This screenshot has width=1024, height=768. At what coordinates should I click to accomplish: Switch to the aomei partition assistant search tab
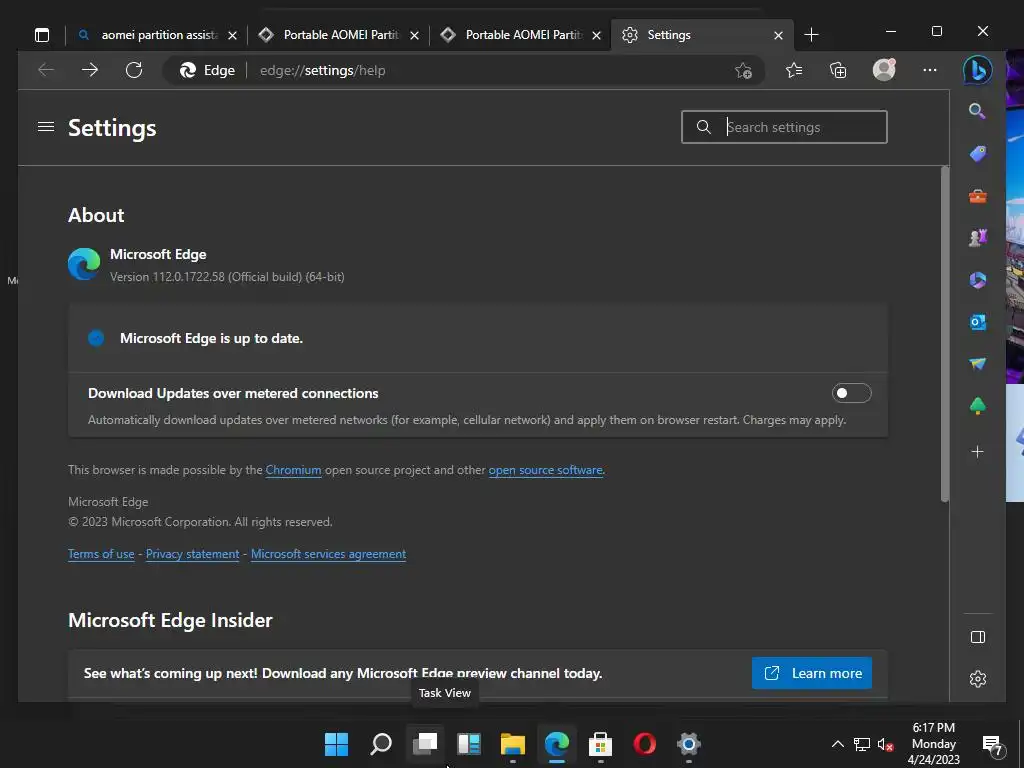(x=156, y=35)
